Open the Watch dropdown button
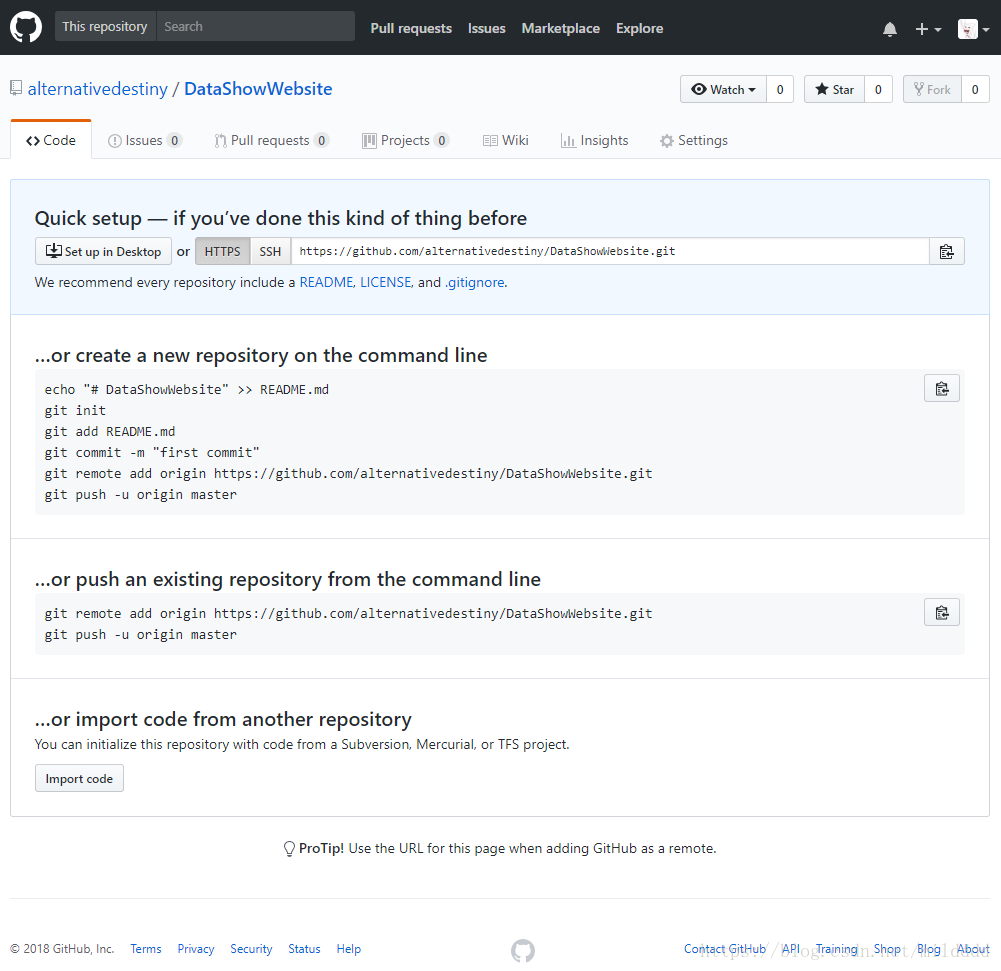 [723, 89]
